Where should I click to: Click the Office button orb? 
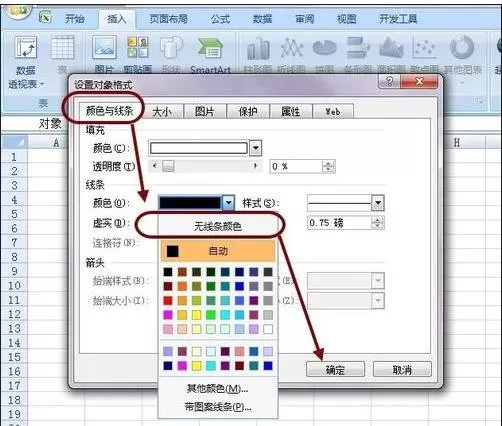pyautogui.click(x=17, y=12)
